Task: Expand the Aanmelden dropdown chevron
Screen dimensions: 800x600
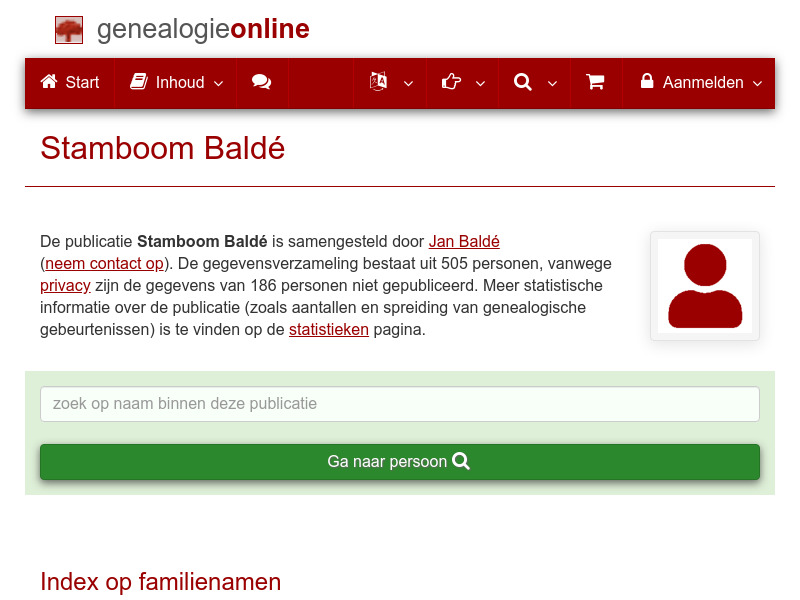Action: coord(758,85)
